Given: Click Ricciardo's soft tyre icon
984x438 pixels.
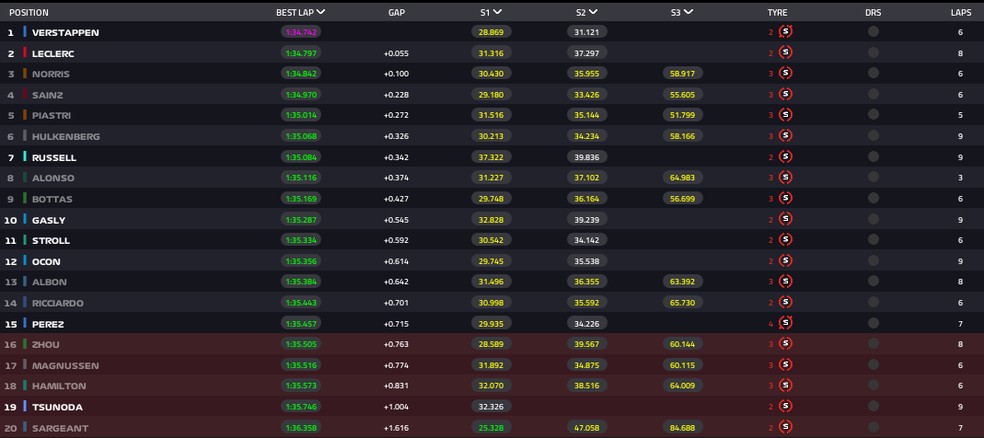Looking at the screenshot, I should point(785,302).
